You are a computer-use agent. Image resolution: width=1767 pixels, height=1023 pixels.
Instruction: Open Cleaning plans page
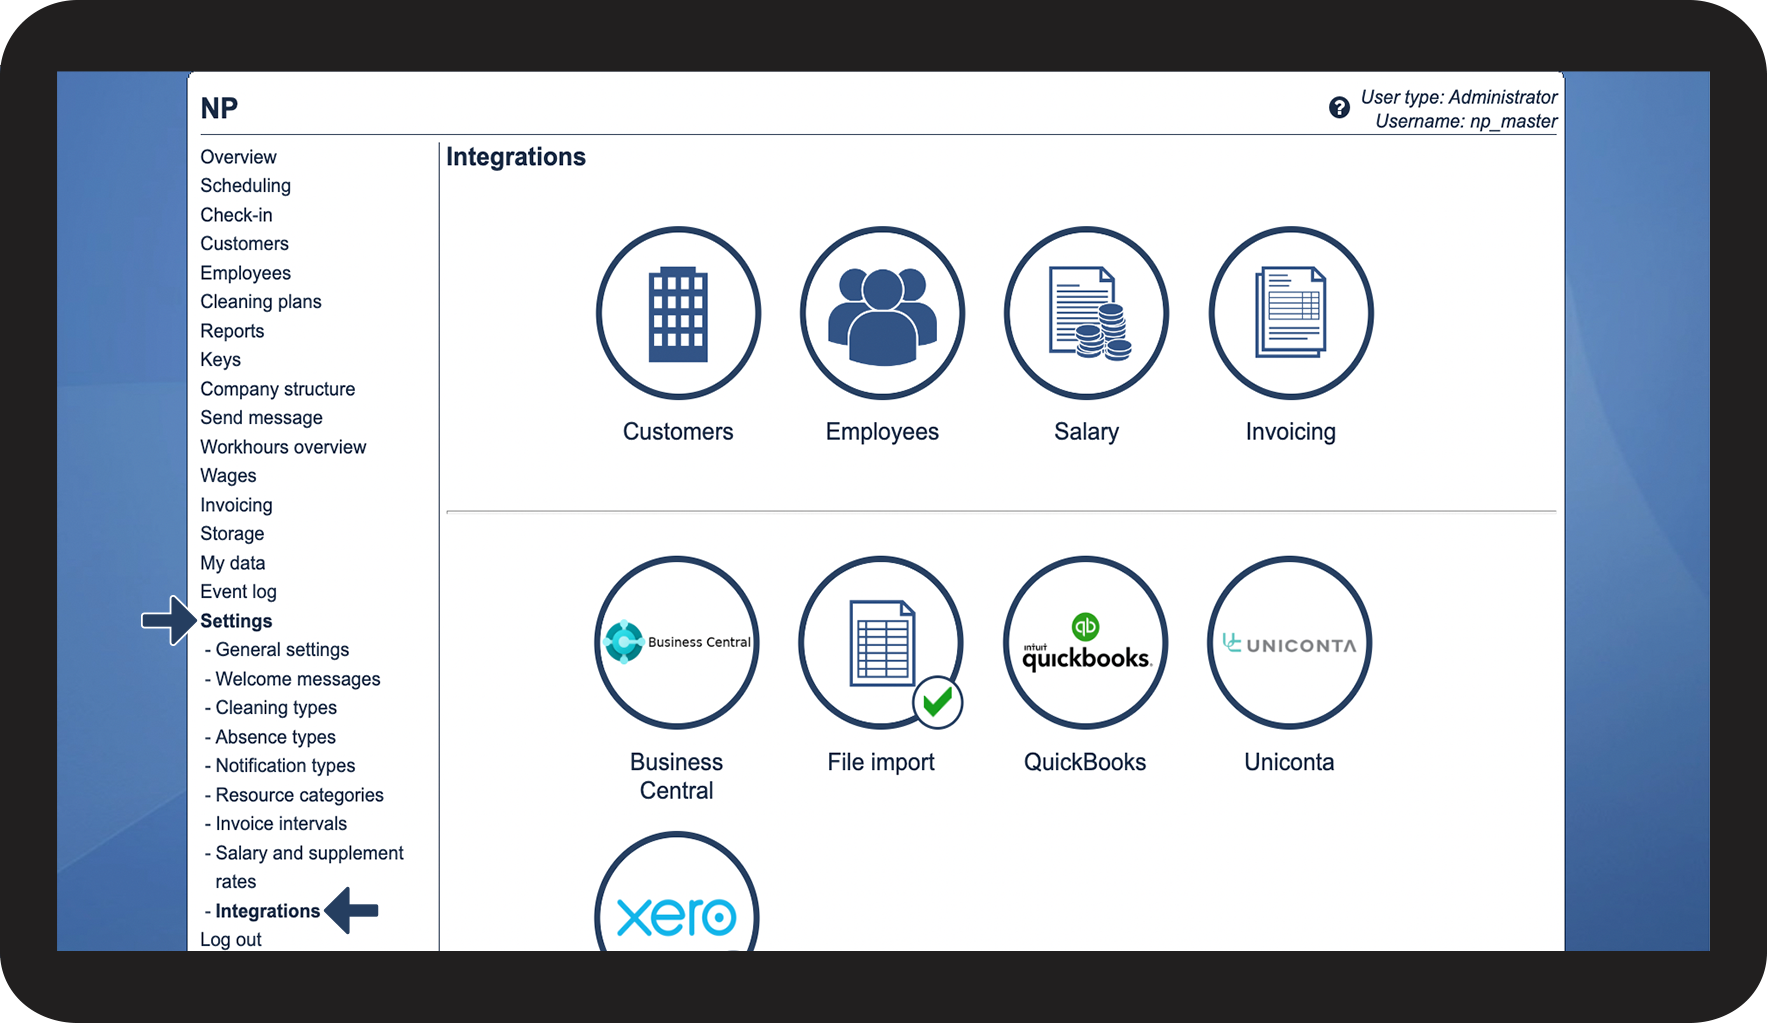pyautogui.click(x=261, y=302)
